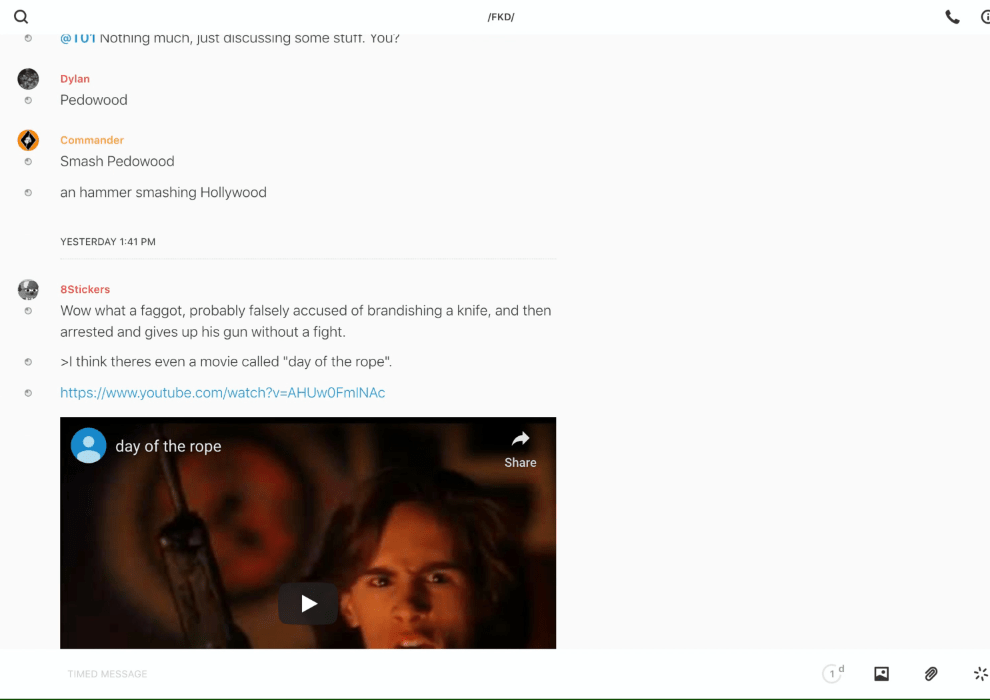This screenshot has width=990, height=700.
Task: Open the search icon in top bar
Action: (21, 17)
